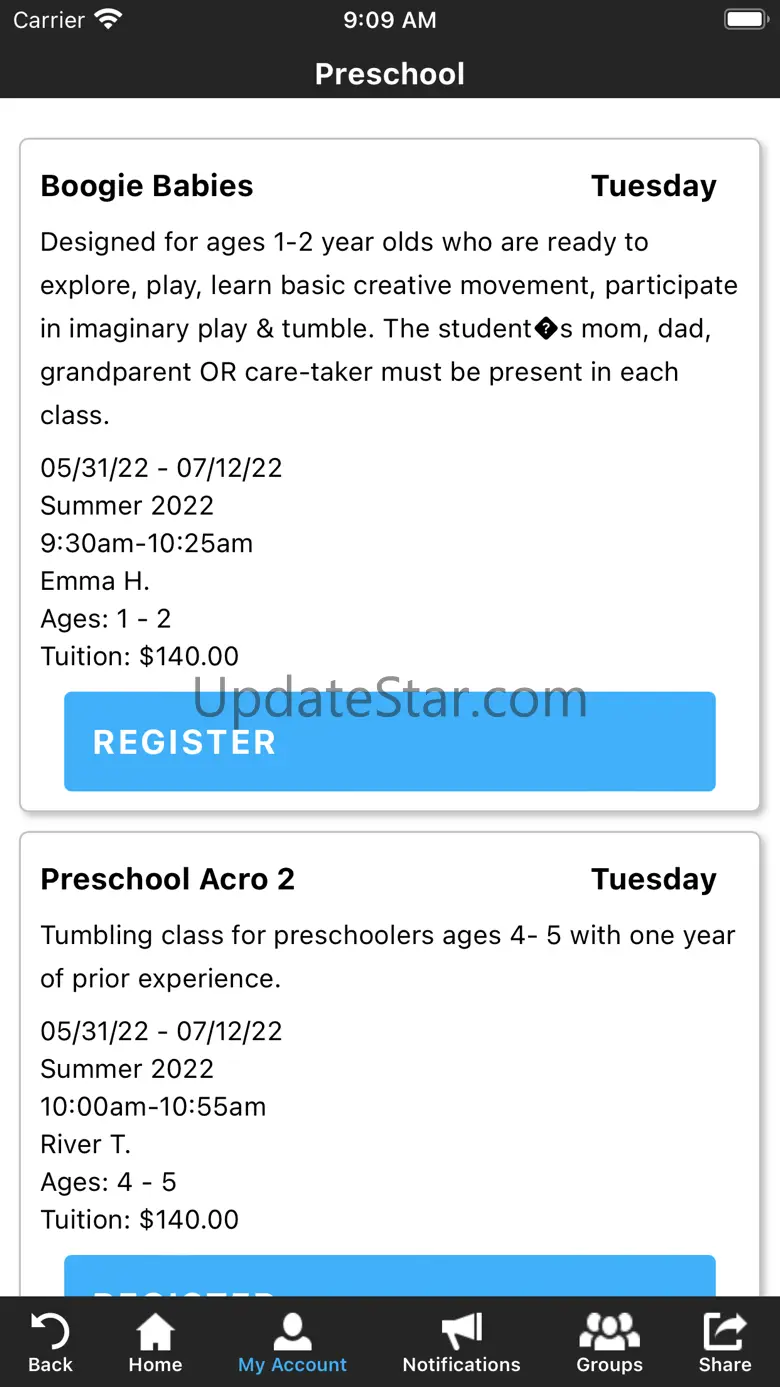The width and height of the screenshot is (780, 1387).
Task: Tap the battery indicator icon
Action: click(x=745, y=20)
